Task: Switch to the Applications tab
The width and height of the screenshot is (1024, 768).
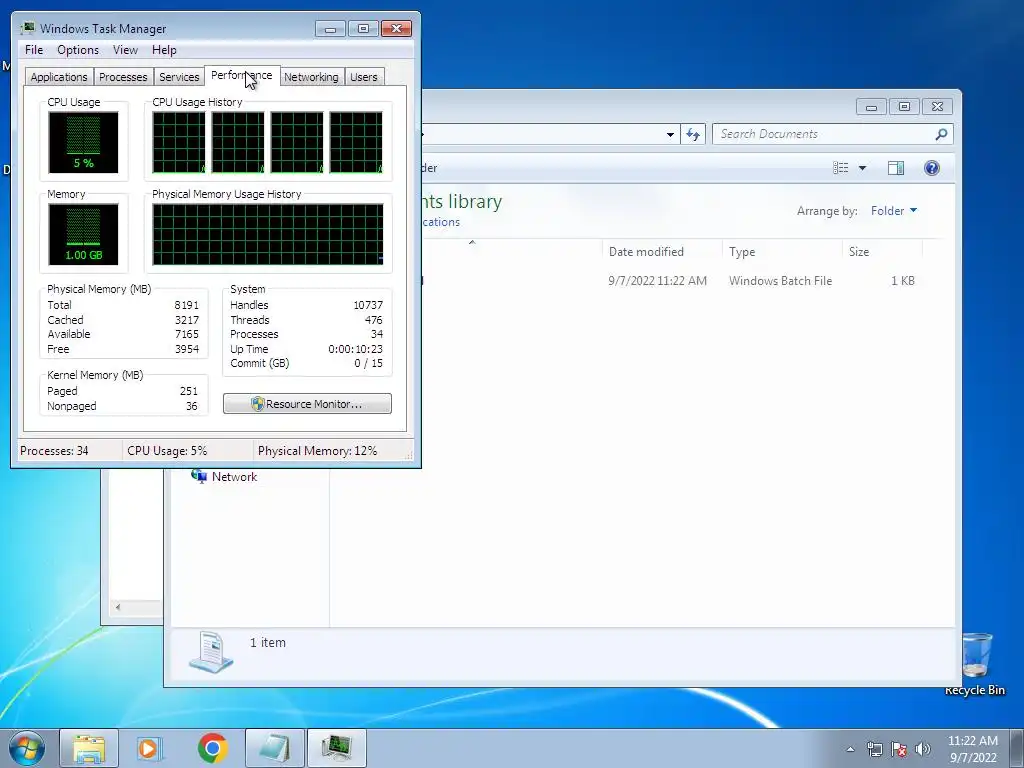Action: click(x=59, y=77)
